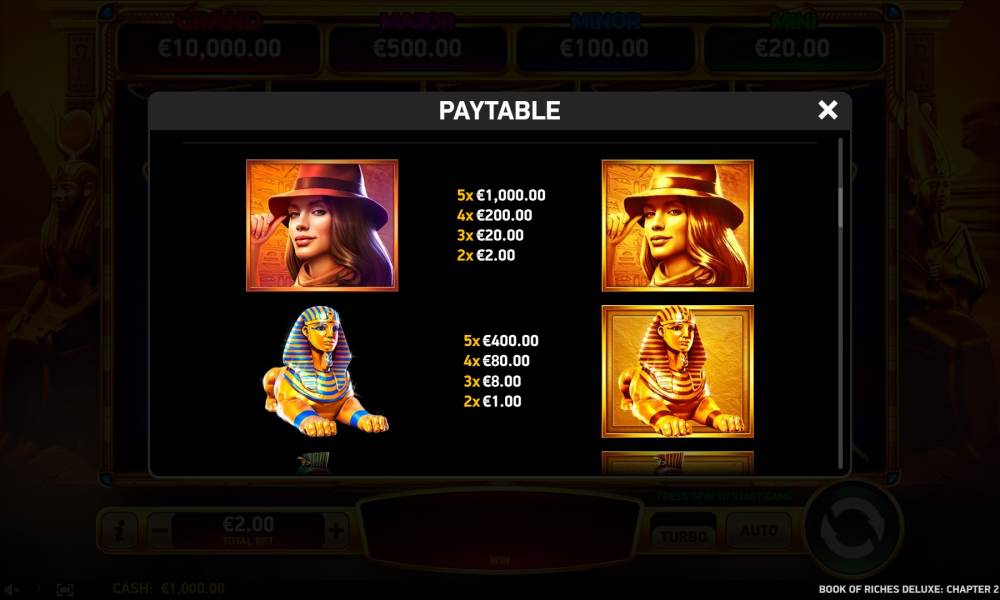
Task: Click the question mark help icon
Action: click(38, 590)
